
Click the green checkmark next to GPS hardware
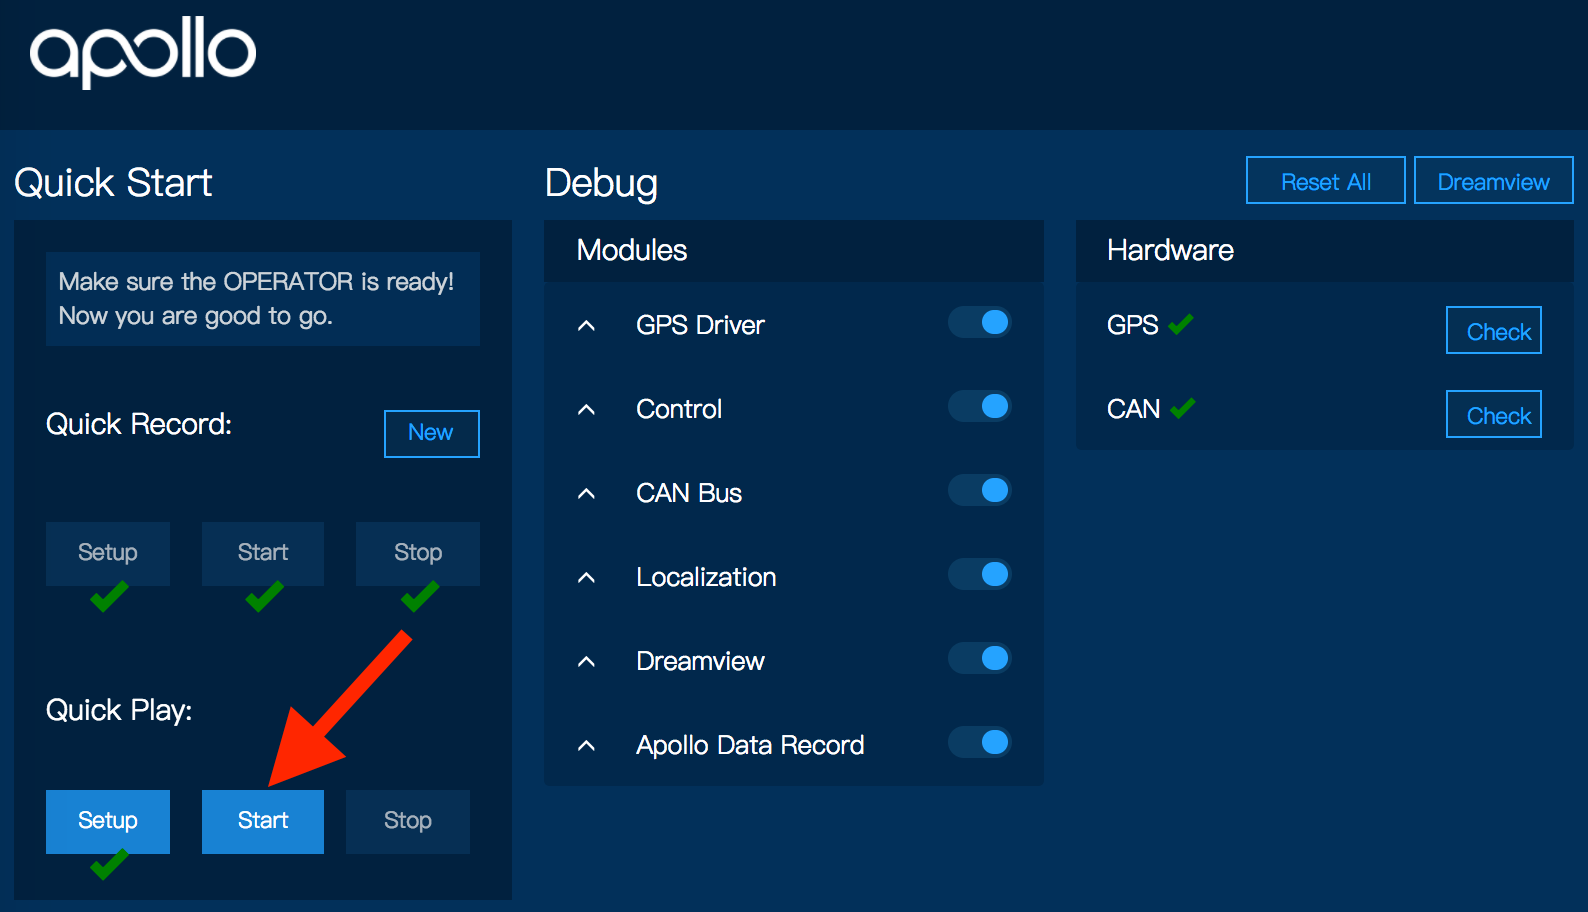[1181, 324]
